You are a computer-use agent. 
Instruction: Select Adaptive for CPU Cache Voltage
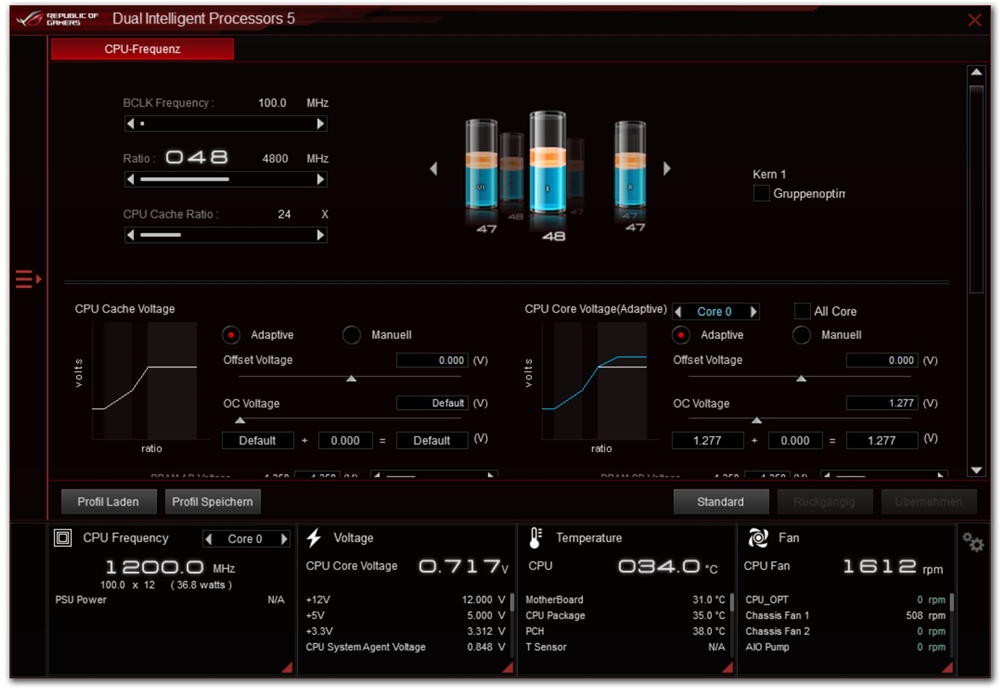(231, 335)
